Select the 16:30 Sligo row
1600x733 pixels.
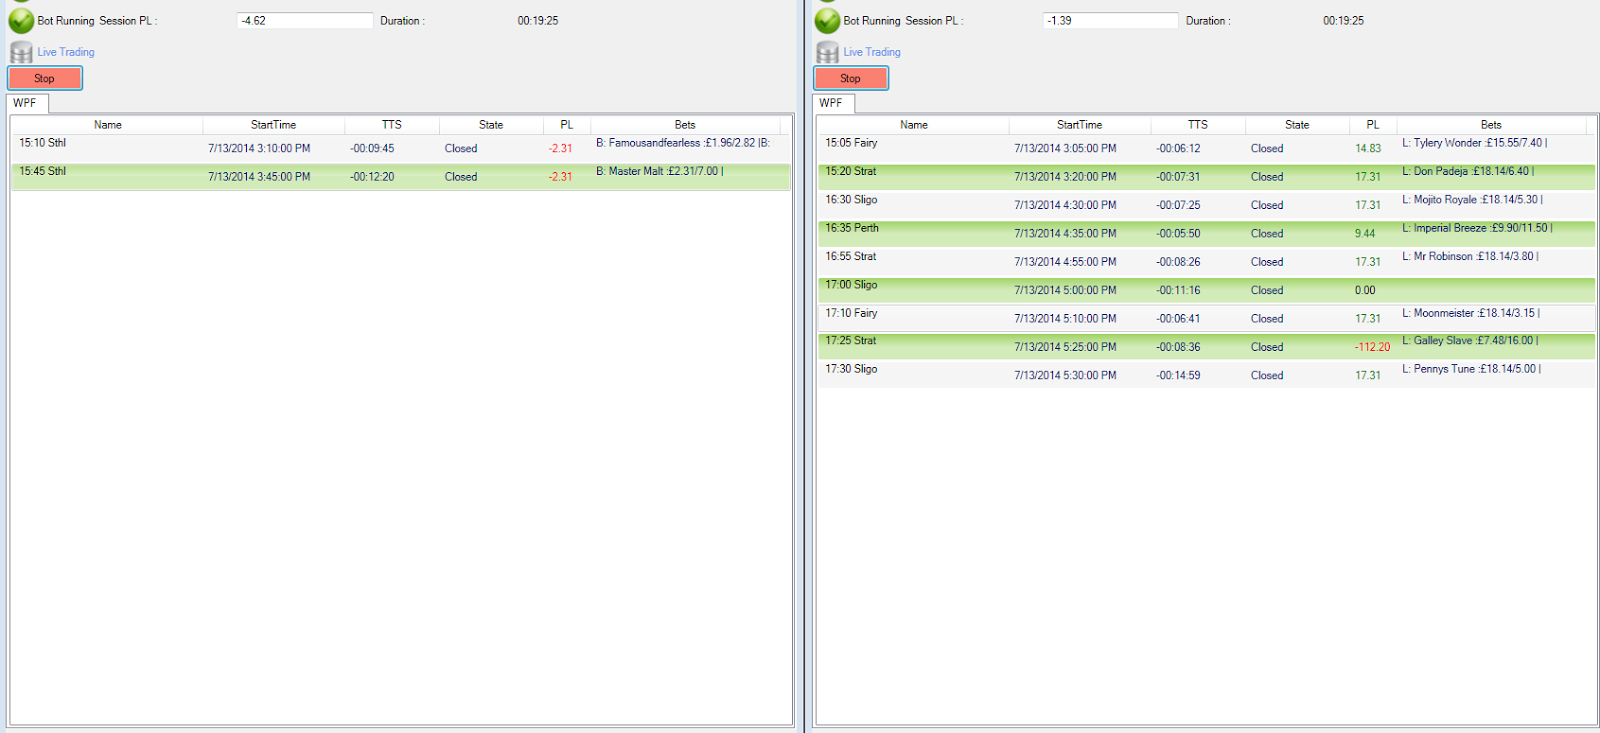click(x=1207, y=205)
